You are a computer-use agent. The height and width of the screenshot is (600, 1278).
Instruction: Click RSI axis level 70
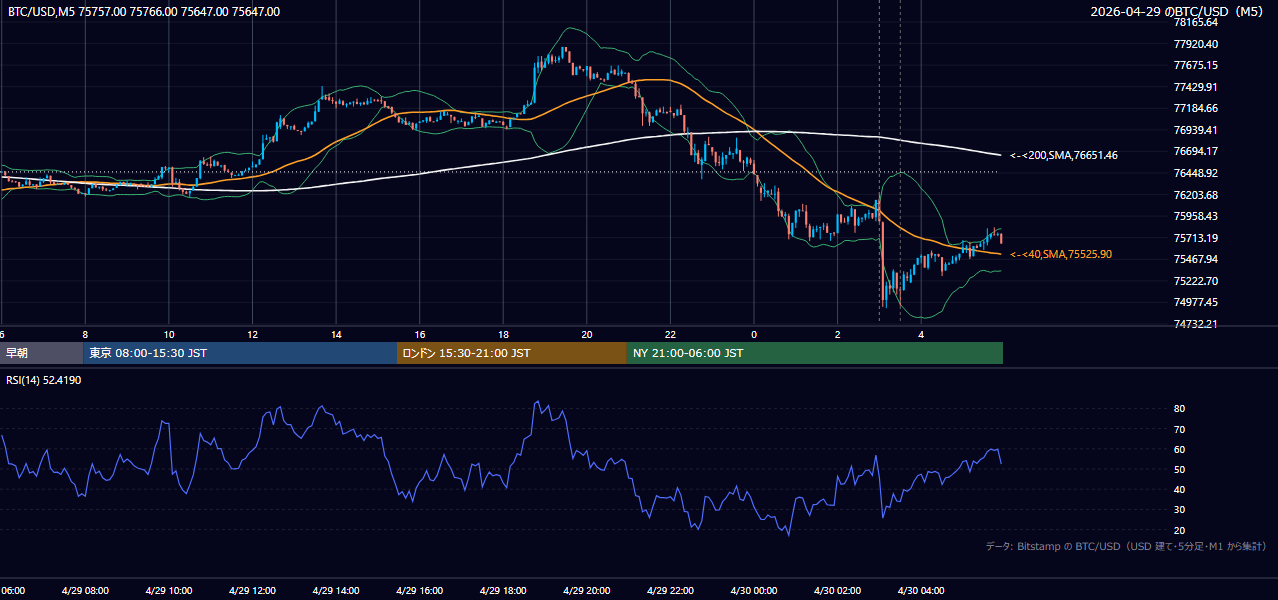click(x=1180, y=429)
